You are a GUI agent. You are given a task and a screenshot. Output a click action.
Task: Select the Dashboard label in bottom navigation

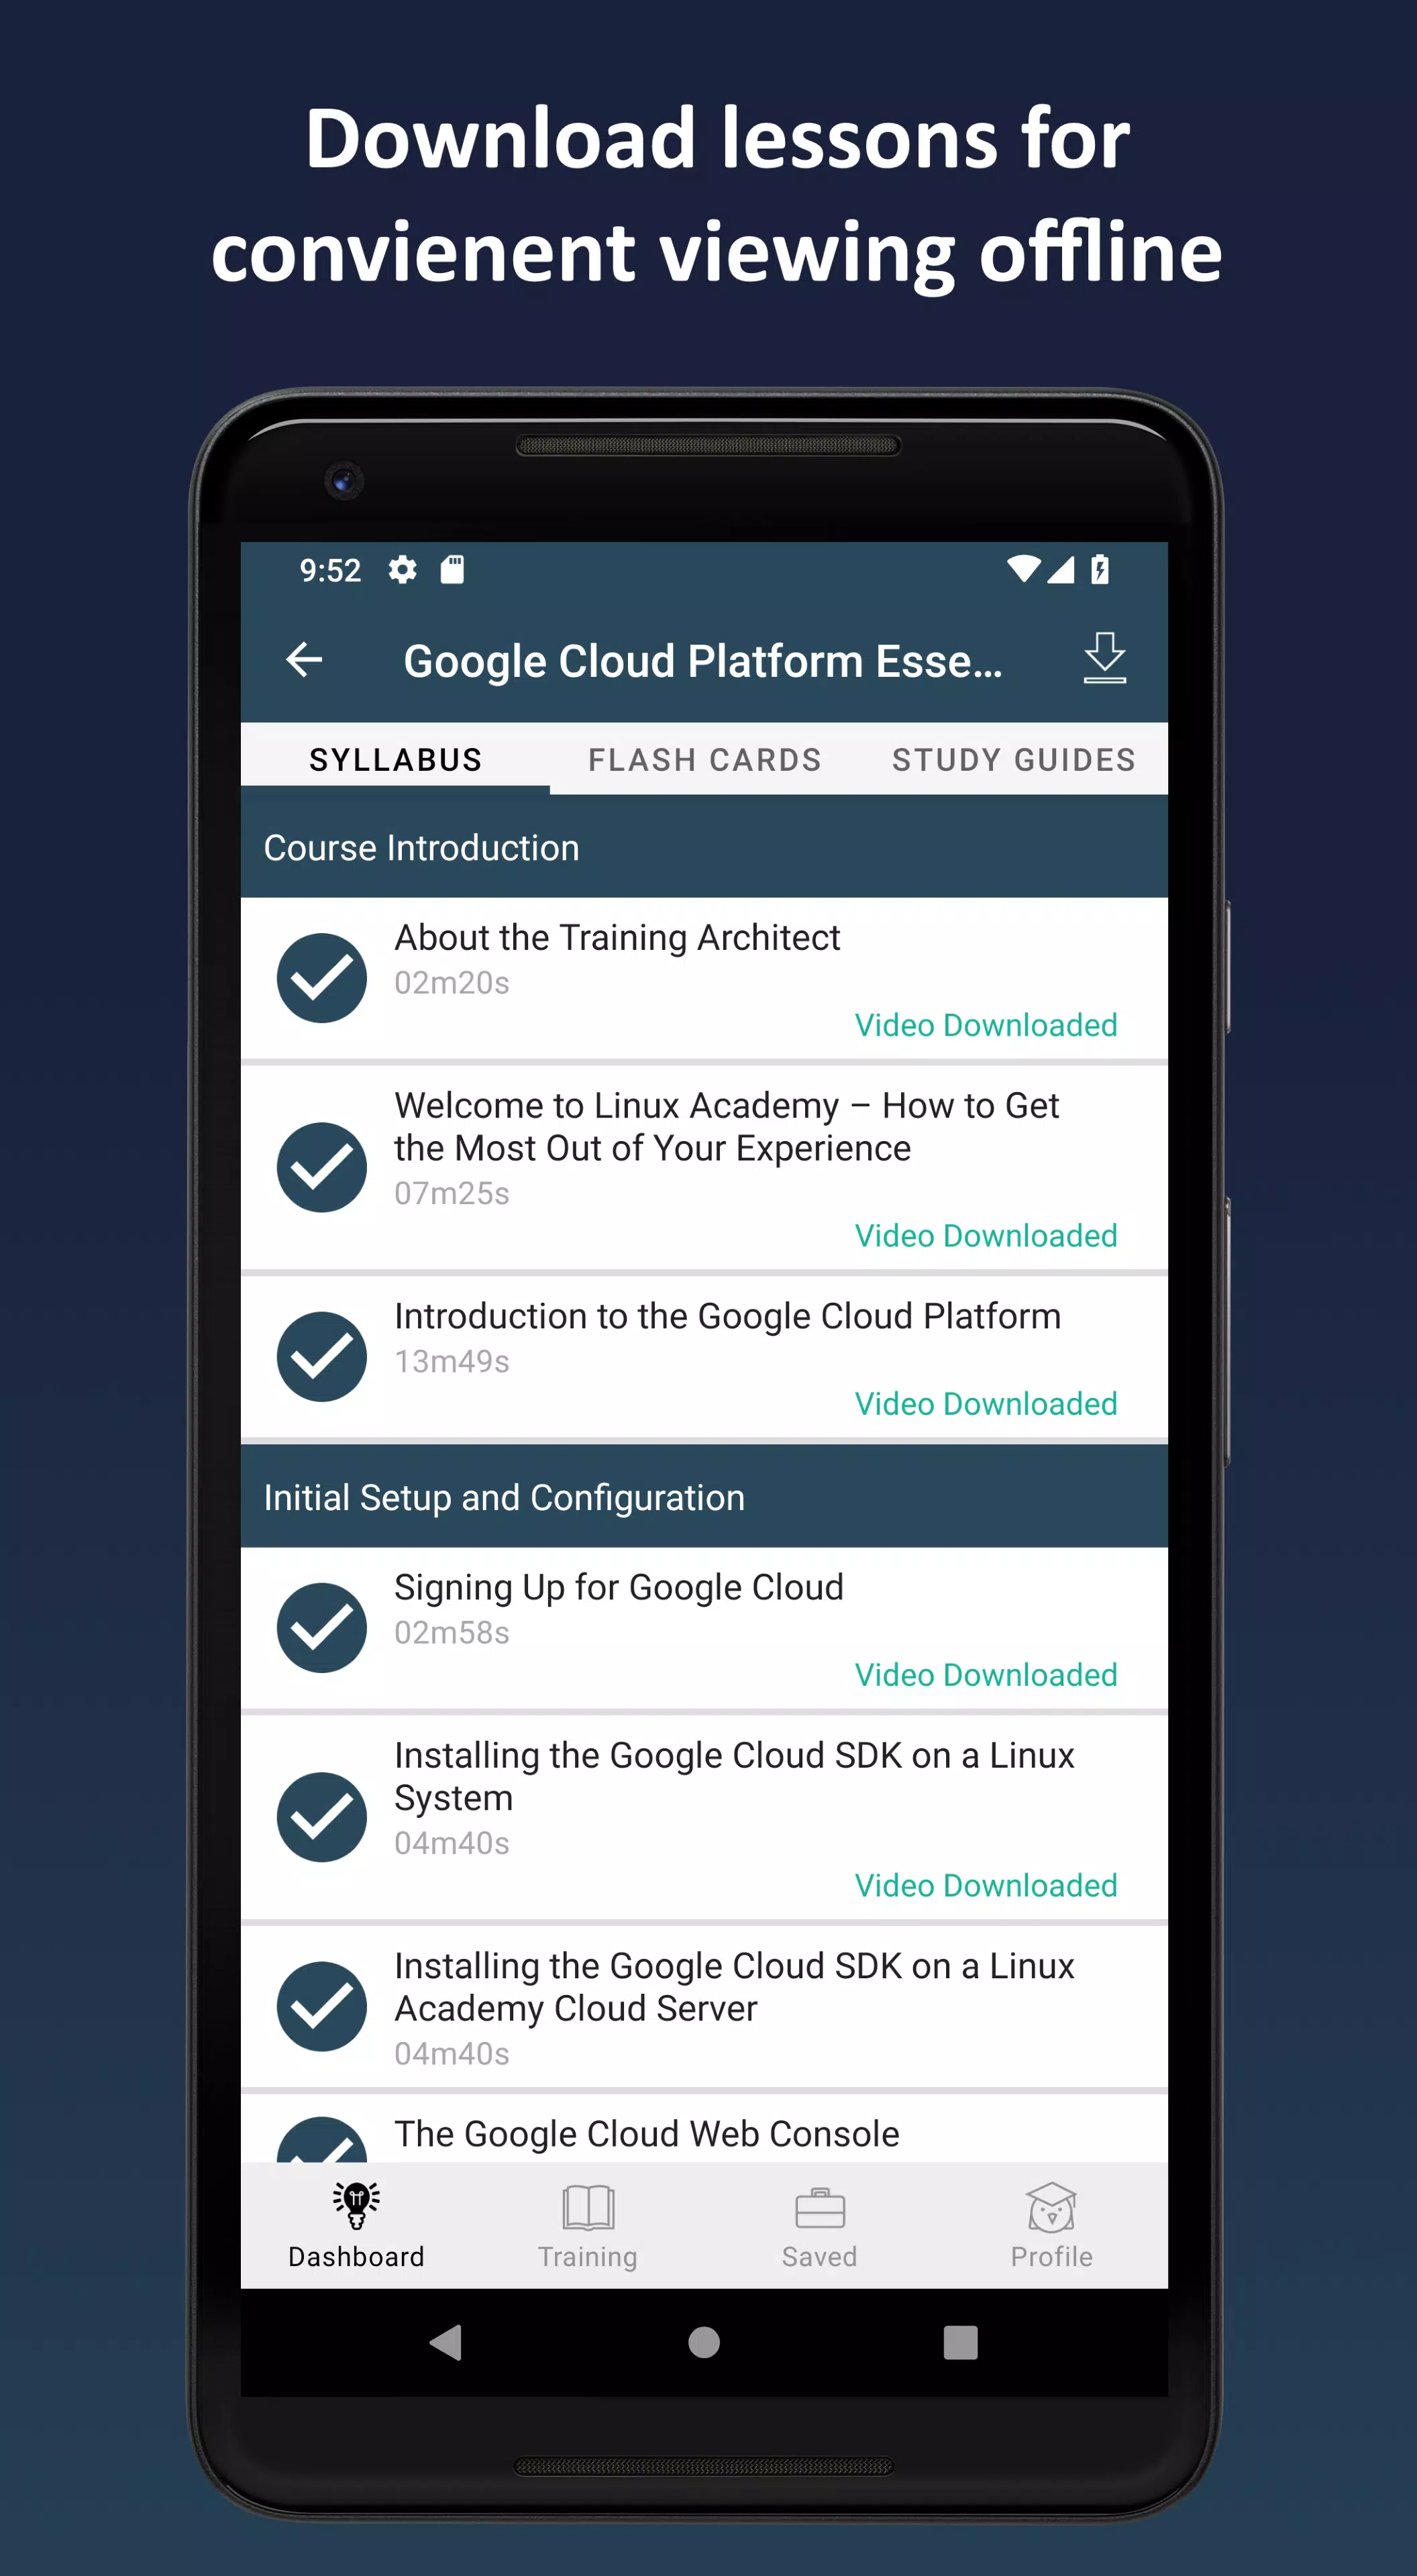click(356, 2257)
